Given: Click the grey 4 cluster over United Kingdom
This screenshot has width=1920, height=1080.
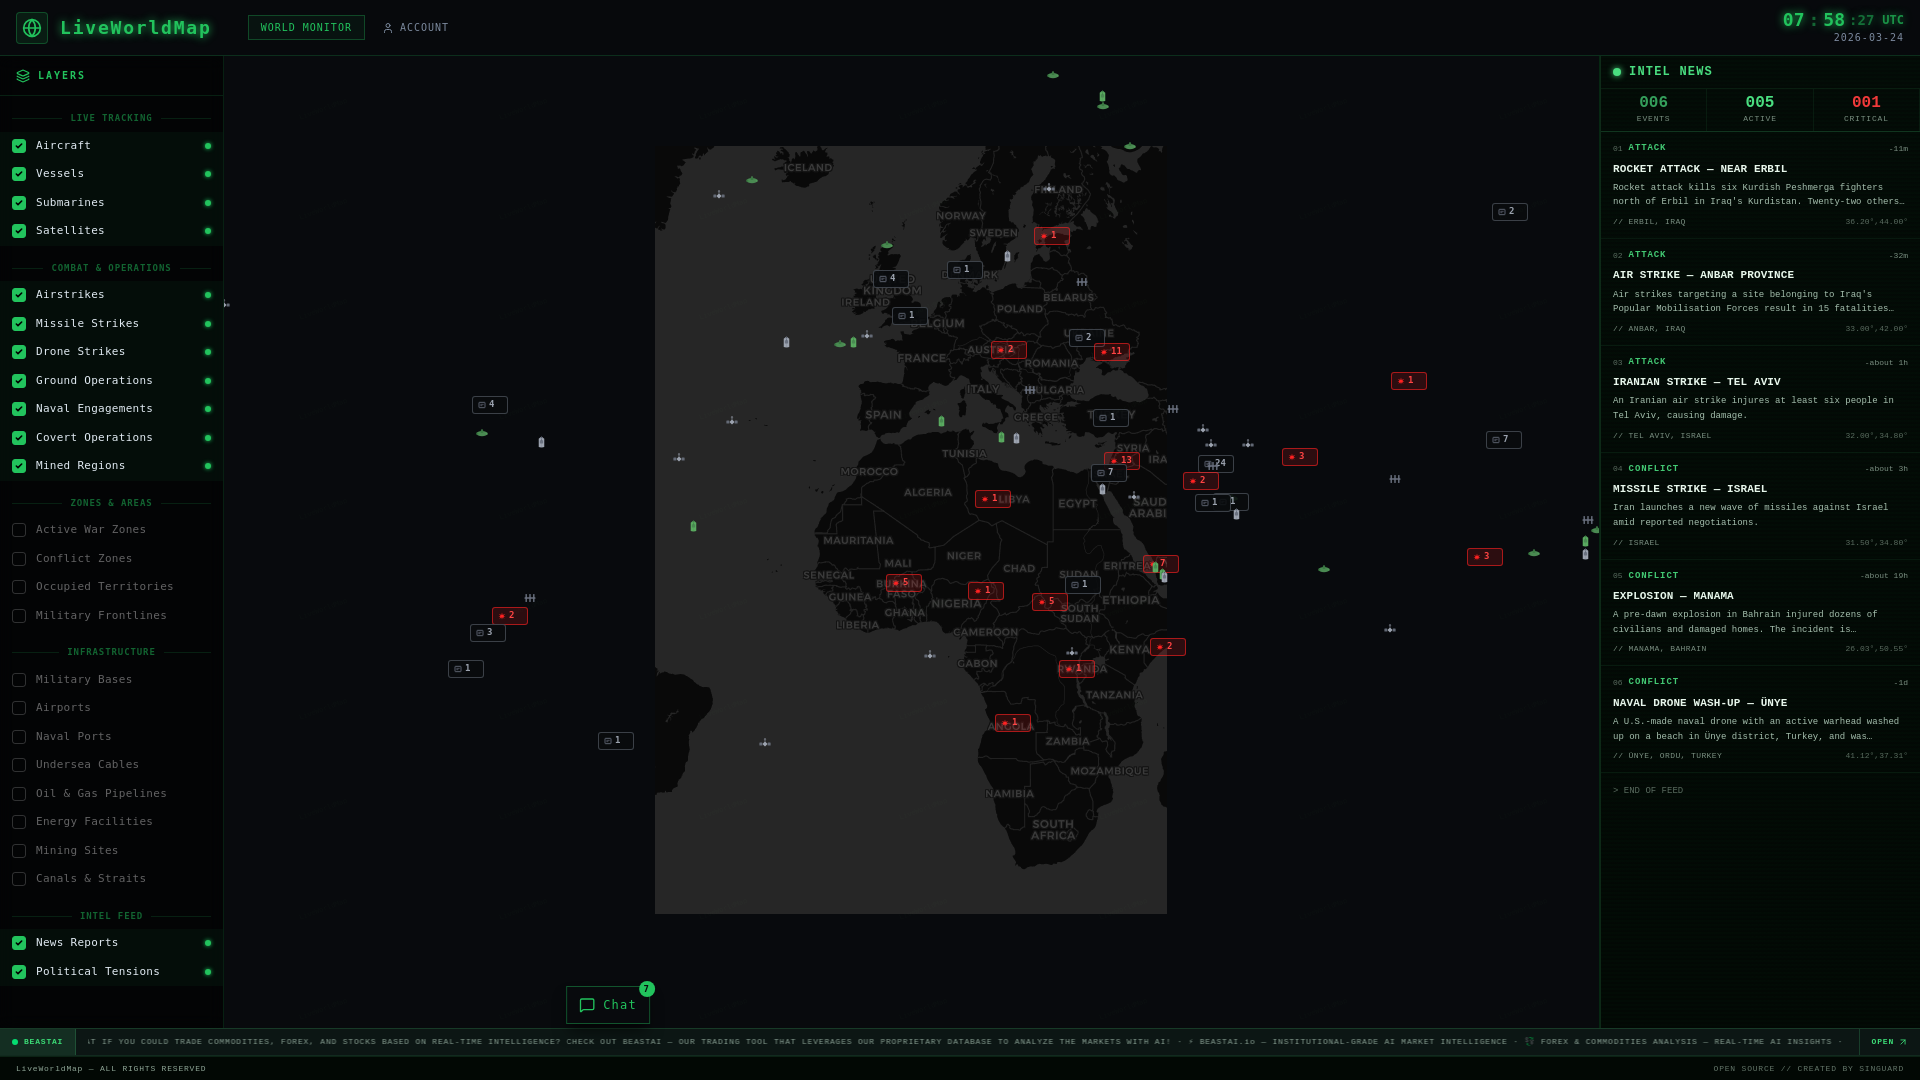Looking at the screenshot, I should (x=891, y=279).
